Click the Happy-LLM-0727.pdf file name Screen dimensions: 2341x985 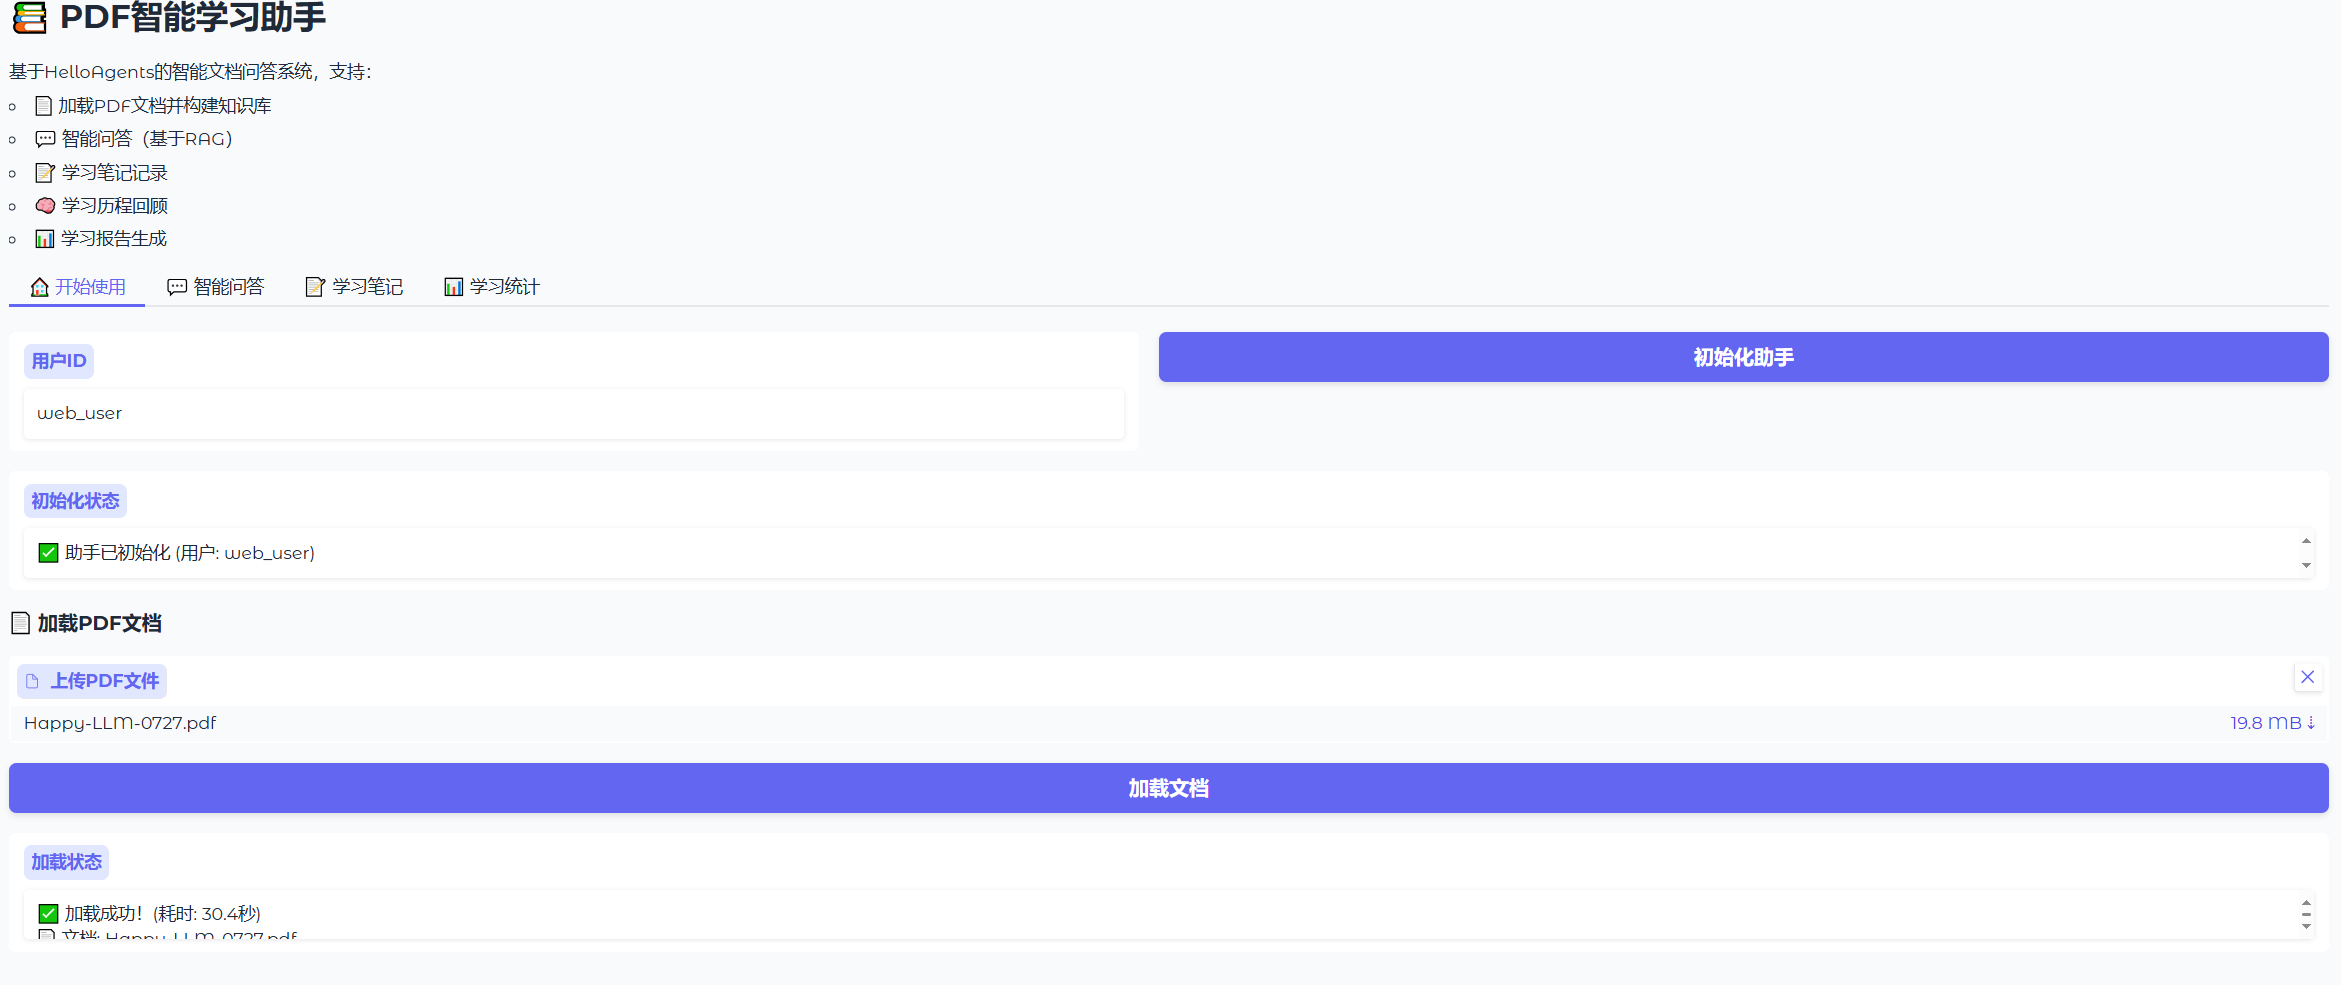click(120, 723)
